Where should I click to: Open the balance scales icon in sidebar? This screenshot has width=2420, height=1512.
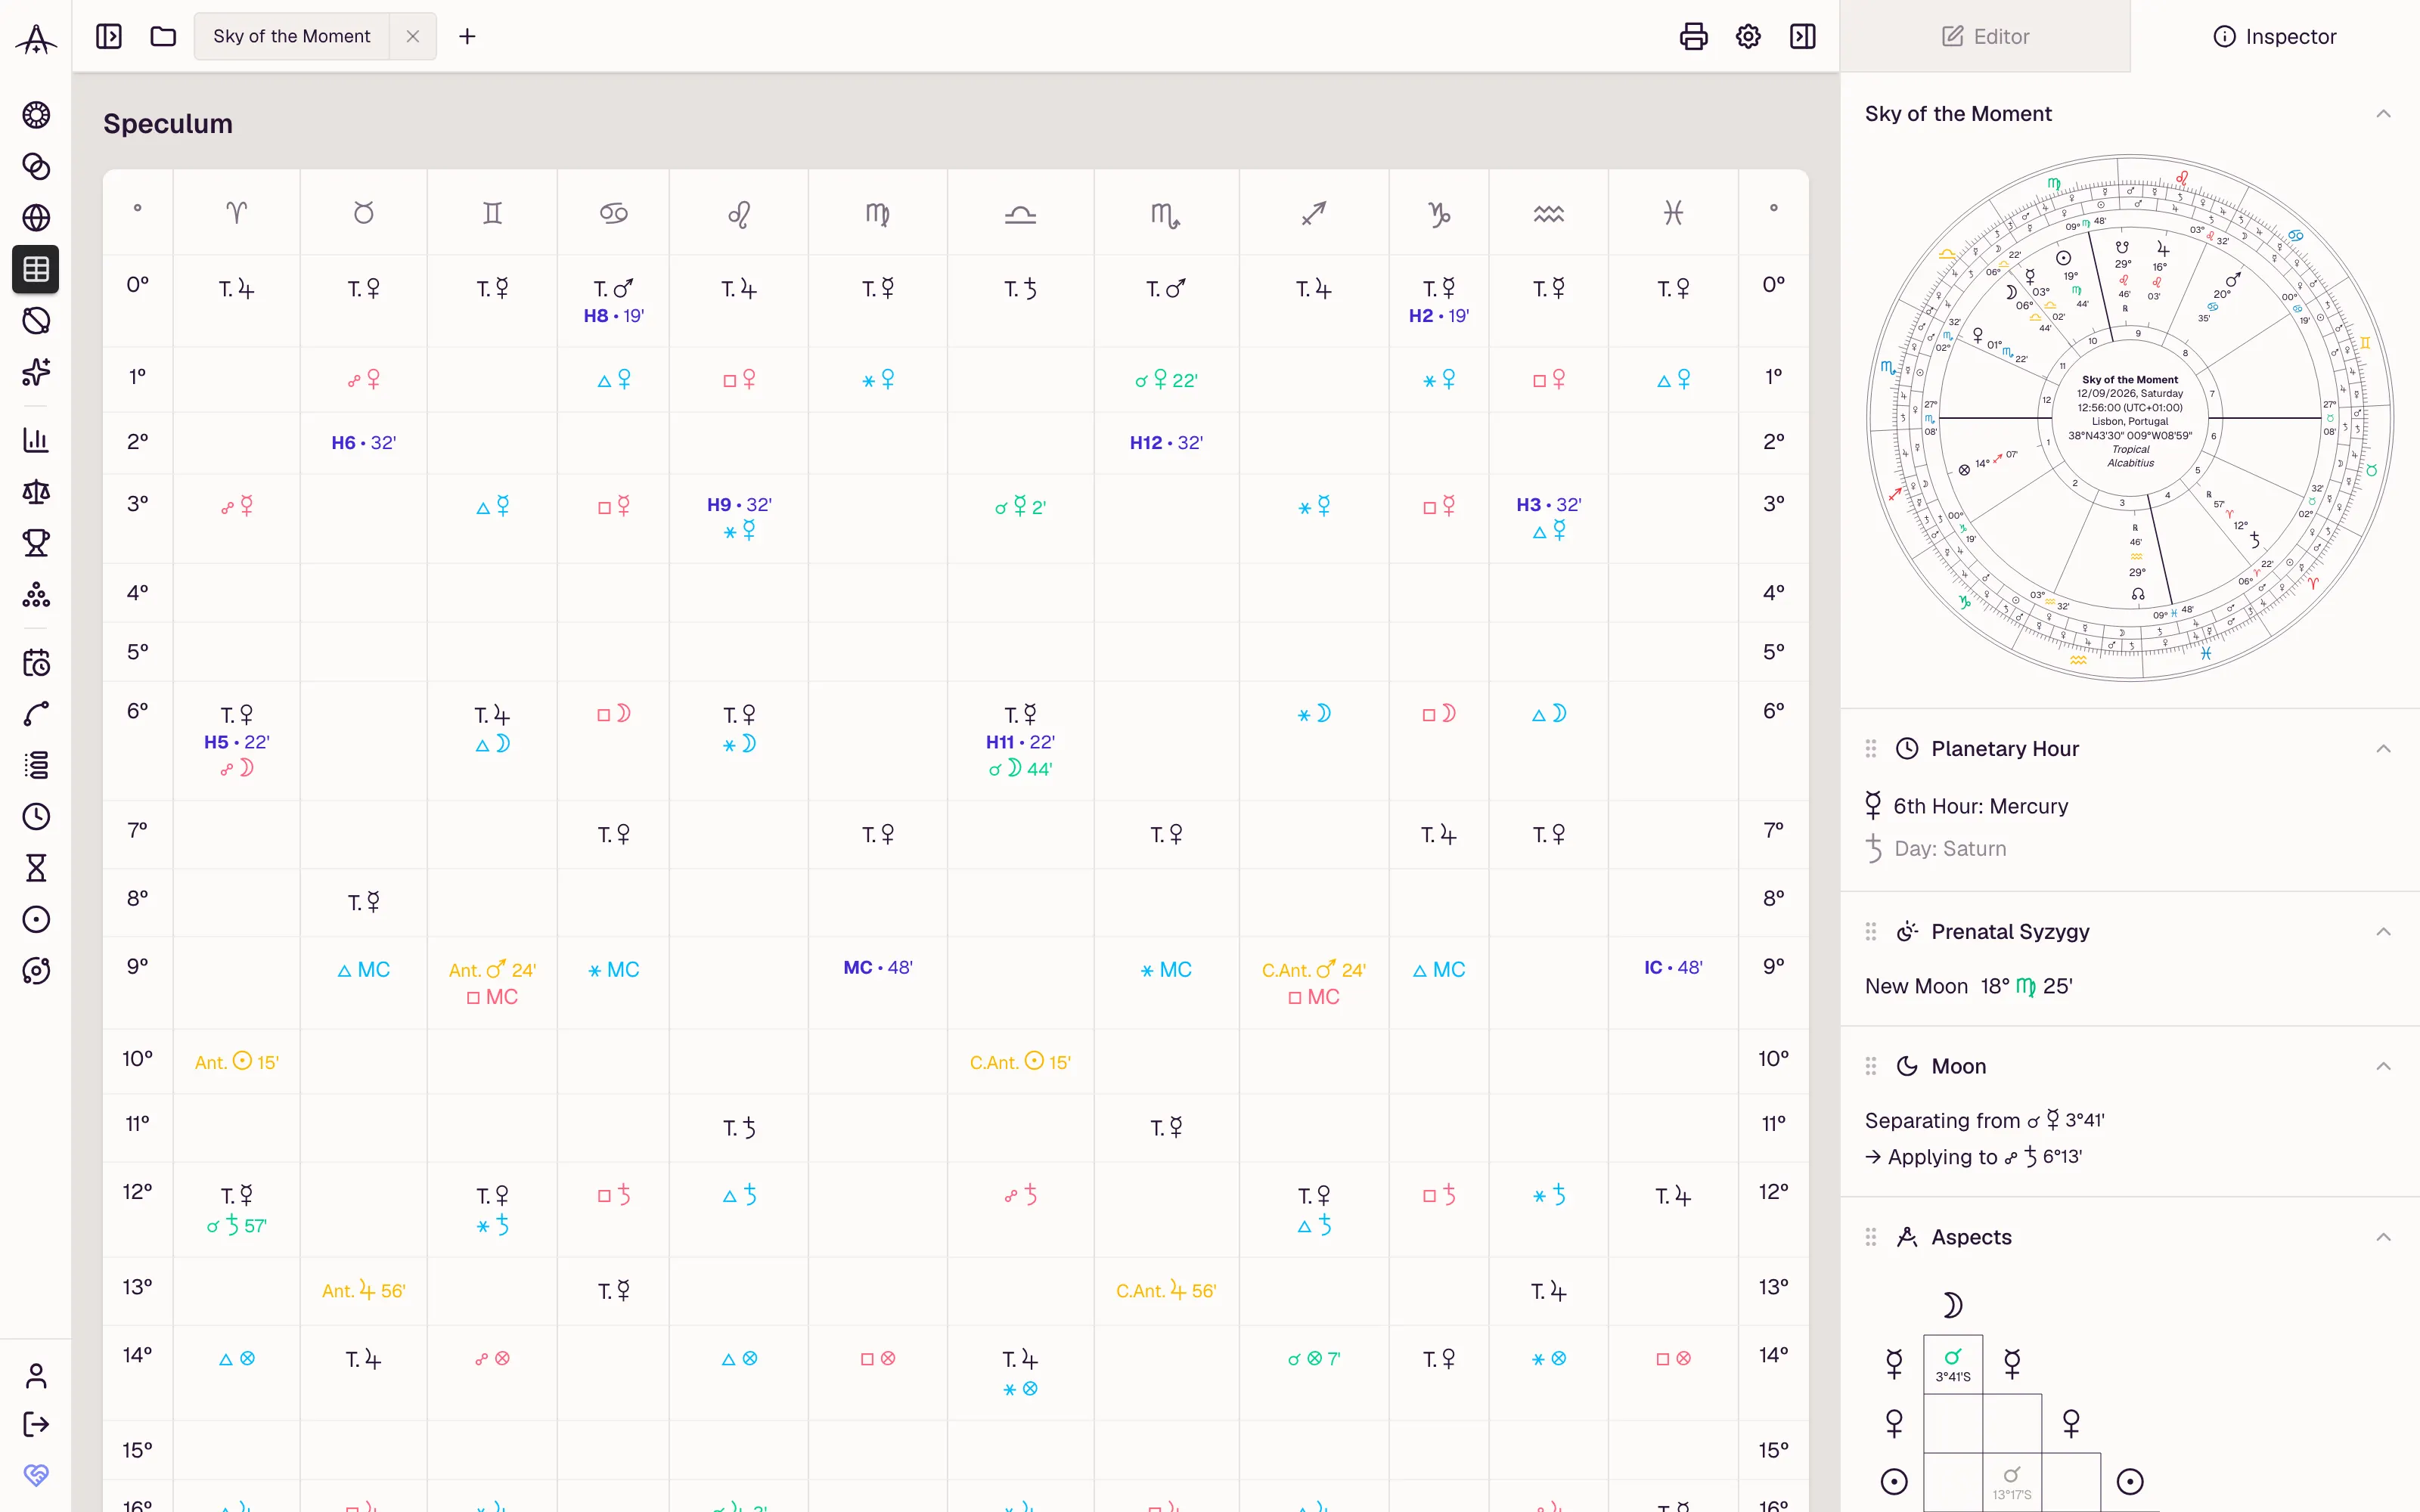(x=36, y=491)
